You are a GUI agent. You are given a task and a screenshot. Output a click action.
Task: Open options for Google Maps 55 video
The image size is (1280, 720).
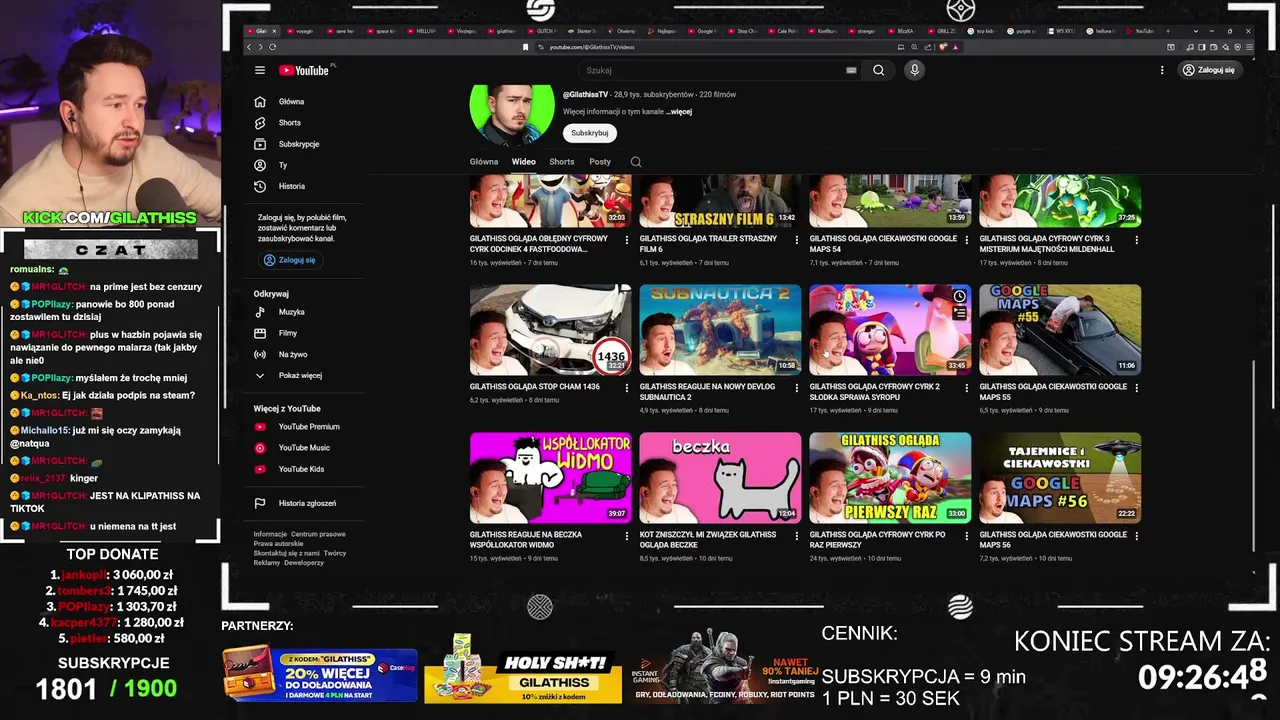[x=1136, y=388]
